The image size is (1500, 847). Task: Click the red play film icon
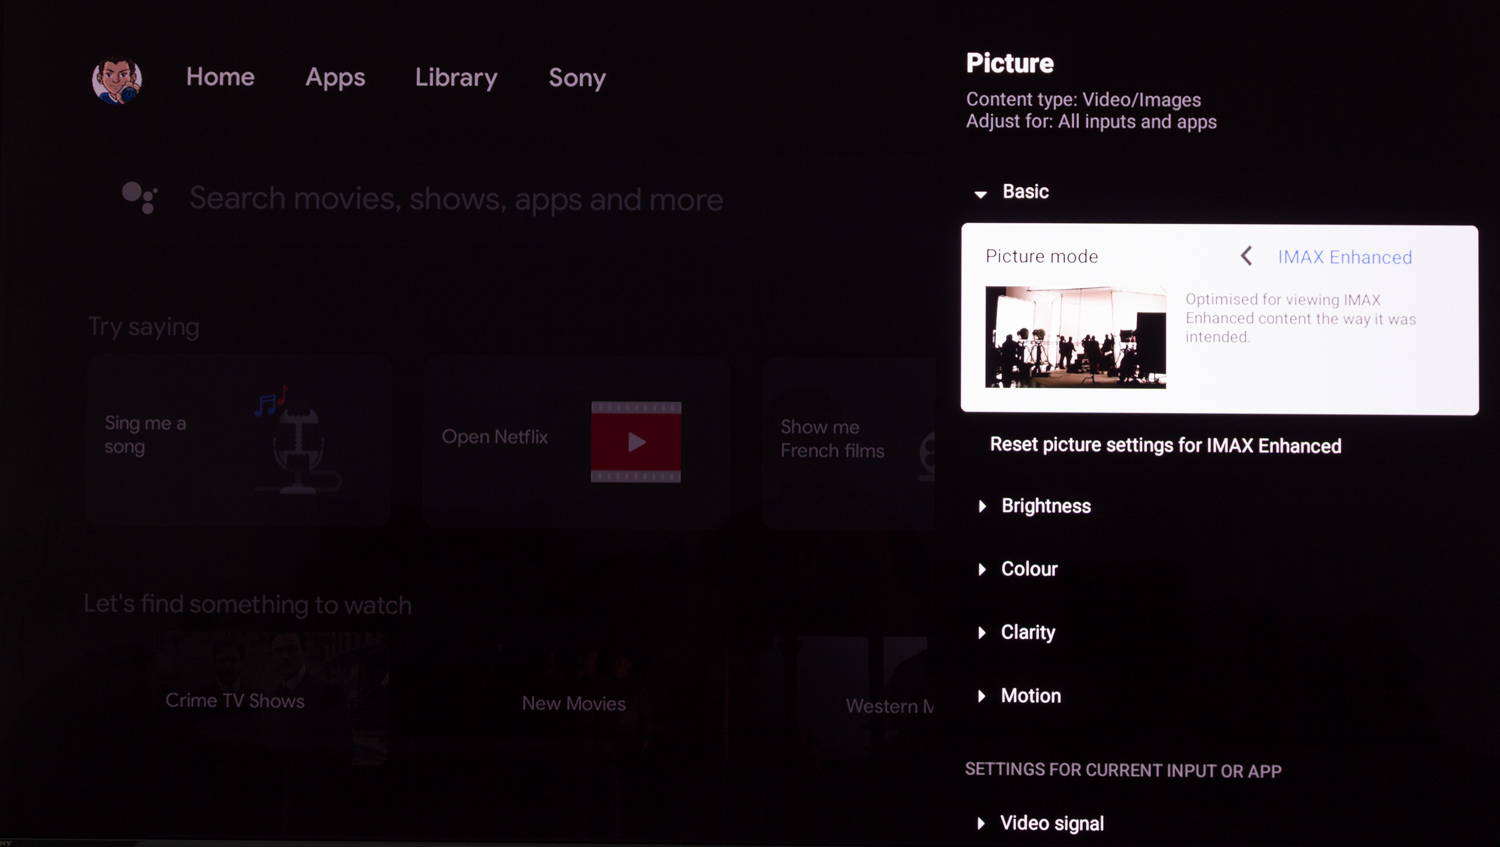coord(636,441)
